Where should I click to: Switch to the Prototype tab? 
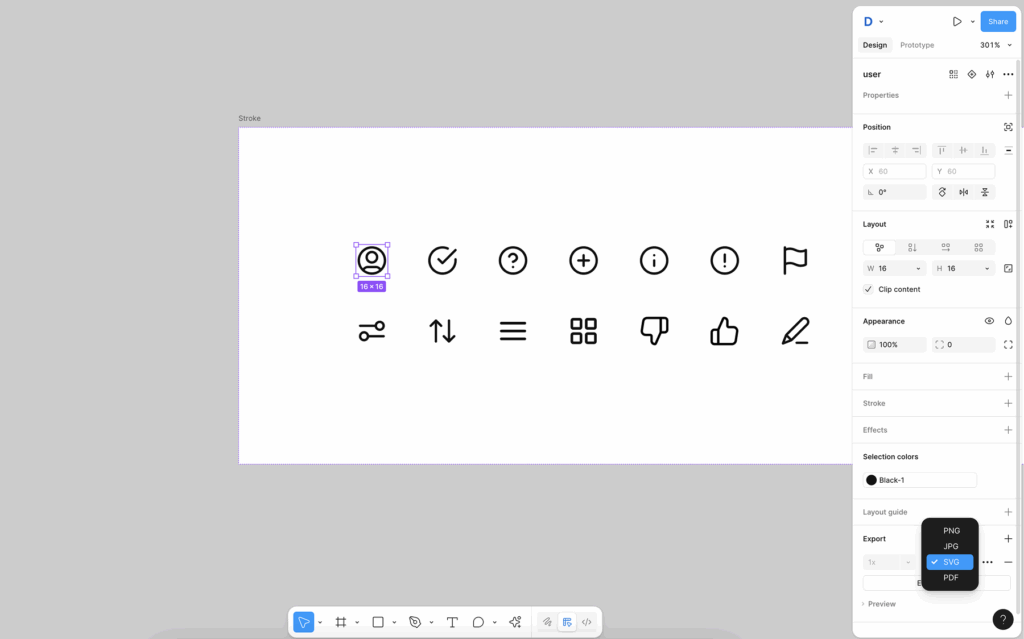917,45
